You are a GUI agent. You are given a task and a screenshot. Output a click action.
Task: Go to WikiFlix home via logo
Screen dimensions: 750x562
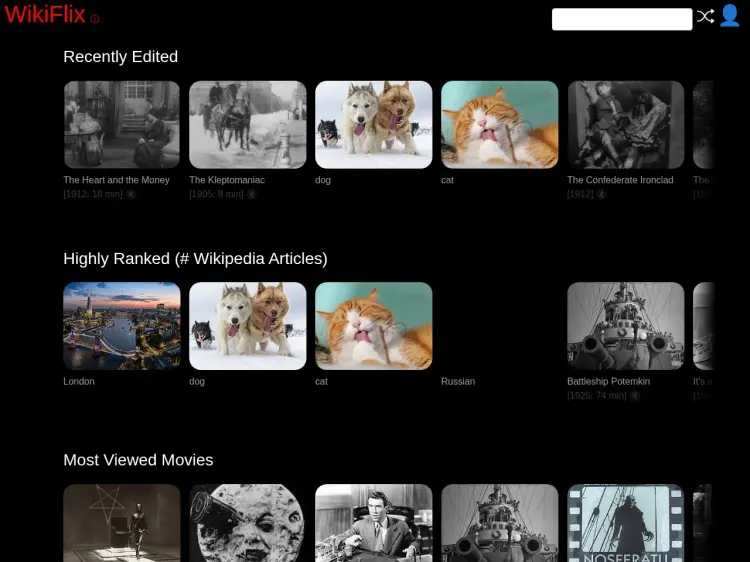click(x=45, y=14)
